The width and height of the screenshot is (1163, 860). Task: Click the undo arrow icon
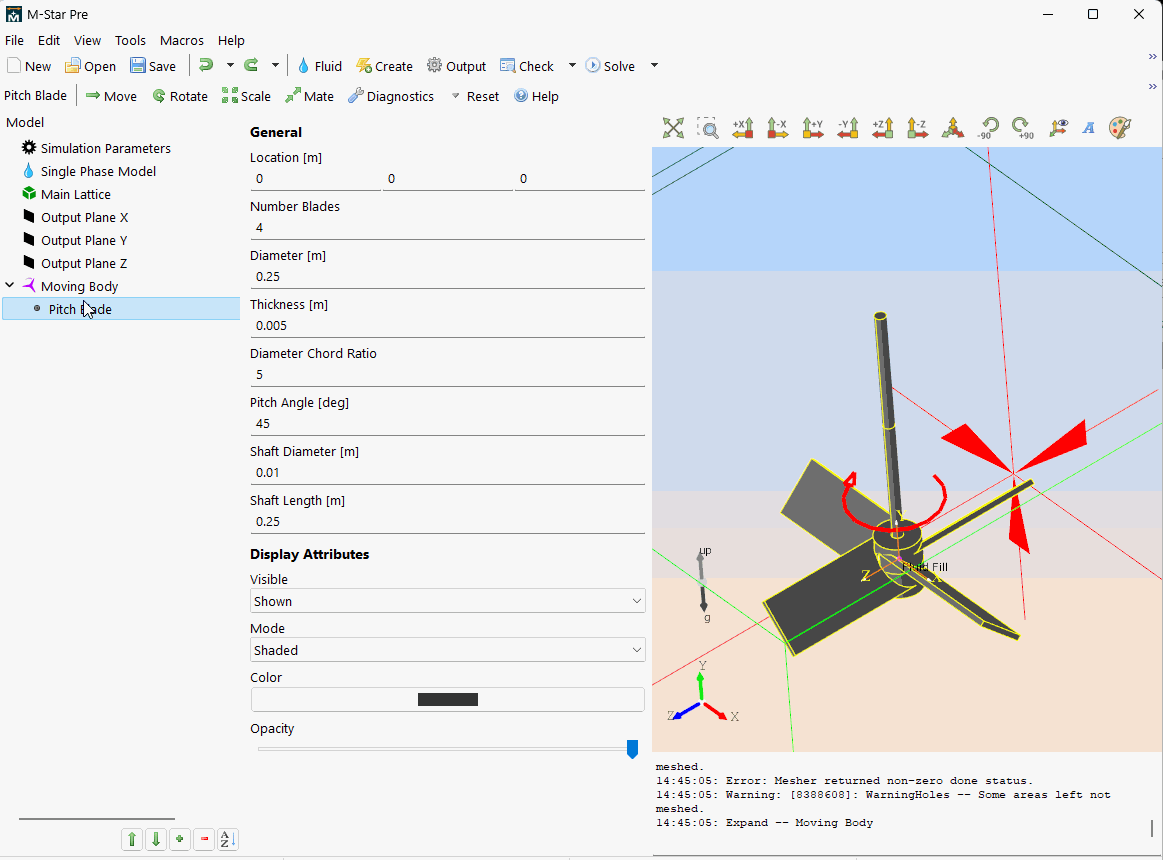206,65
